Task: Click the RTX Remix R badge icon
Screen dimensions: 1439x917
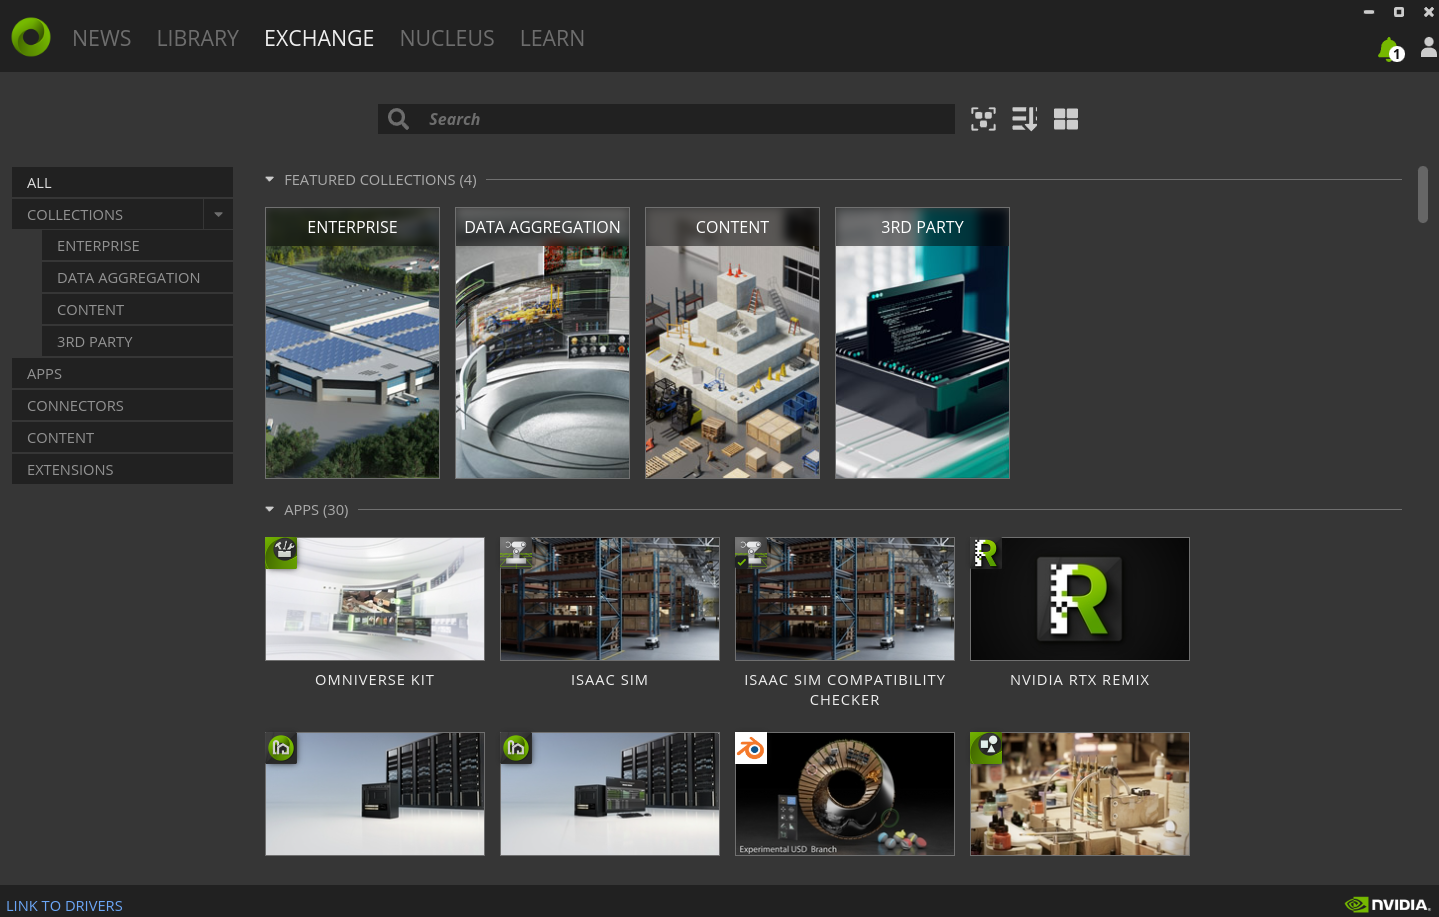Action: click(x=986, y=553)
